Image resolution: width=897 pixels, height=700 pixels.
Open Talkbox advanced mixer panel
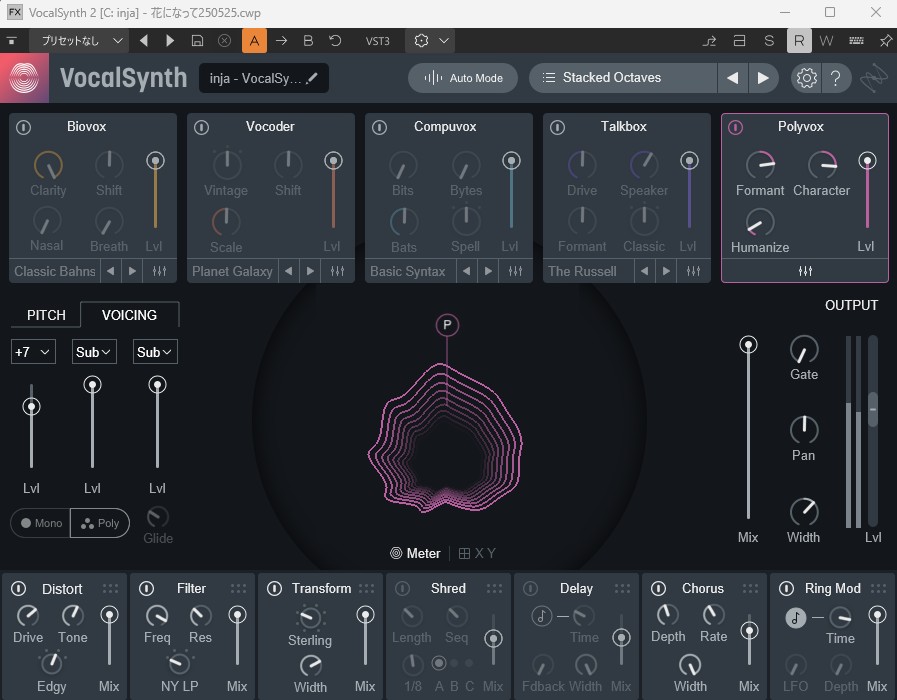[x=693, y=271]
